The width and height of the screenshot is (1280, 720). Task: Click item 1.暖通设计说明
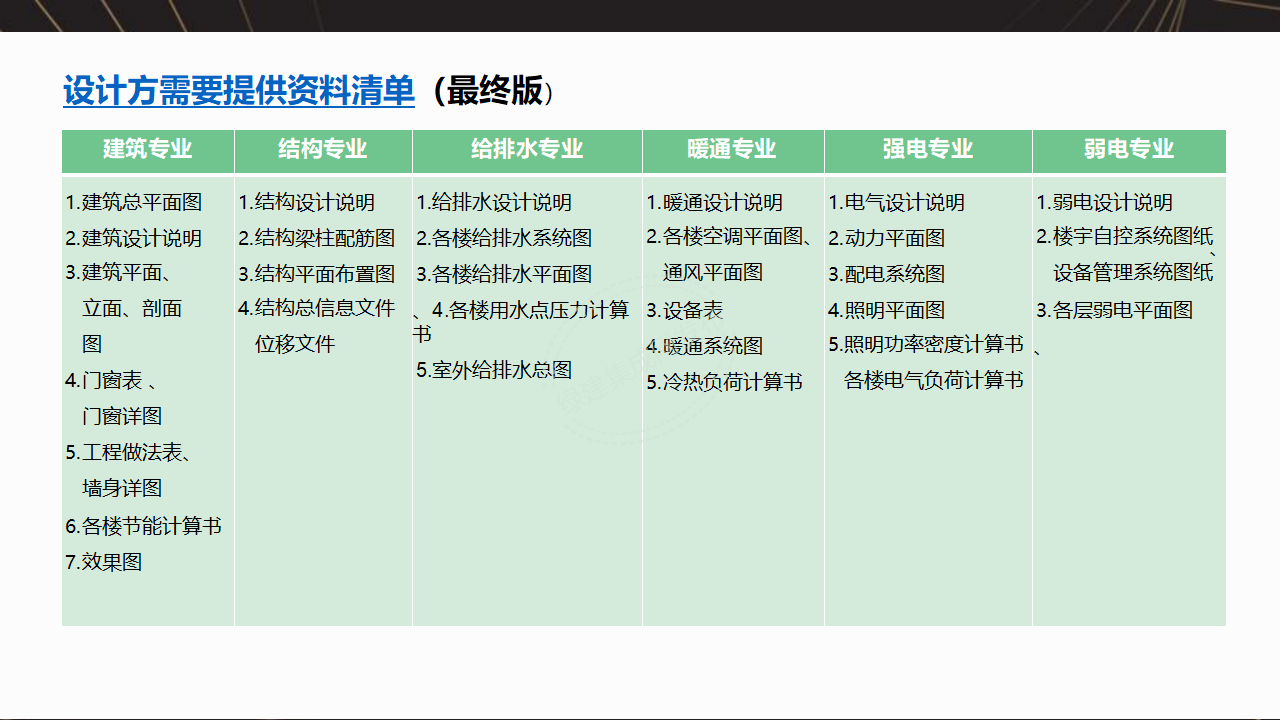715,202
